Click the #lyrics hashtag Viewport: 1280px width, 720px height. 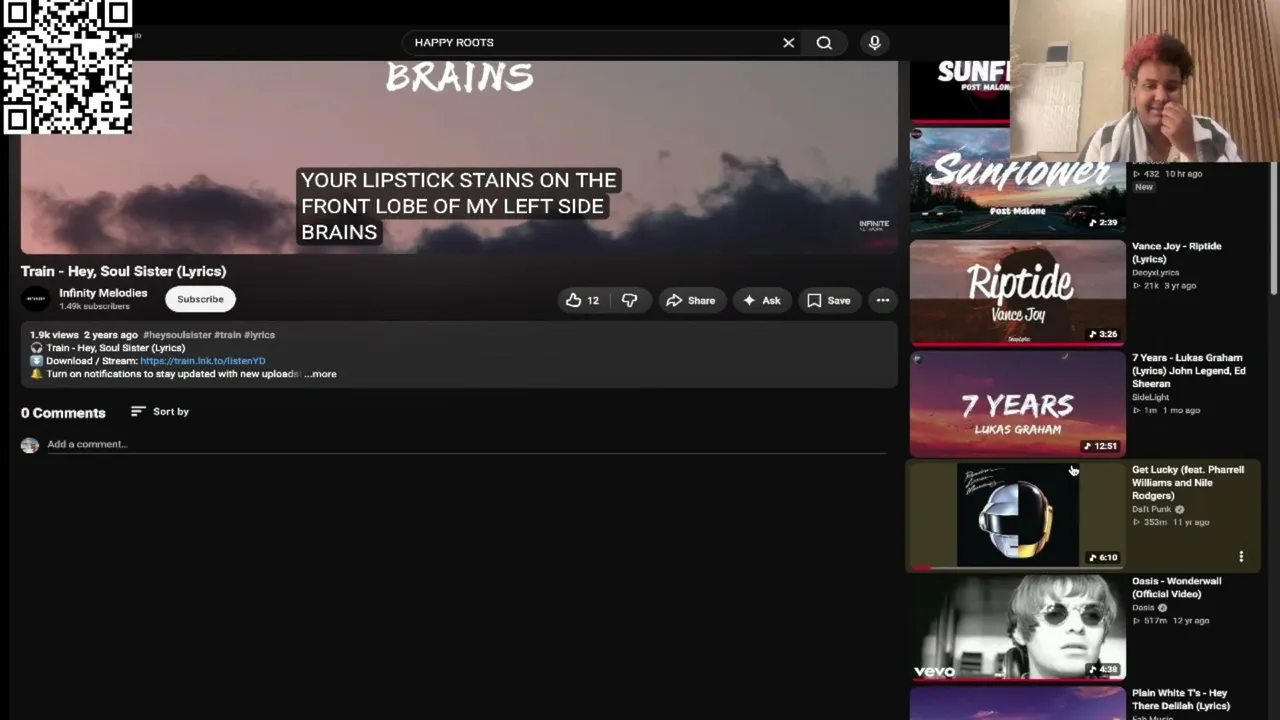tap(259, 335)
